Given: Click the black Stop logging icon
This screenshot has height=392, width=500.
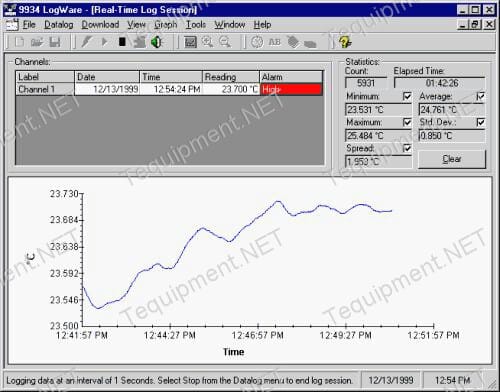Looking at the screenshot, I should point(122,42).
